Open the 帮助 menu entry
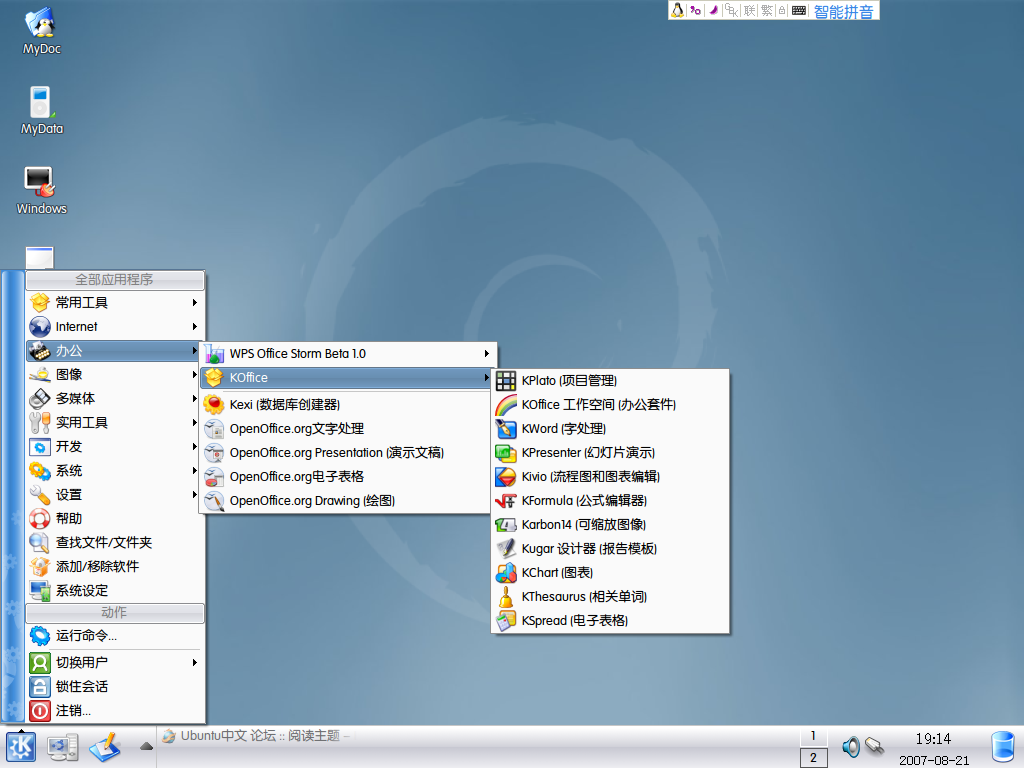The width and height of the screenshot is (1024, 768). pyautogui.click(x=114, y=519)
